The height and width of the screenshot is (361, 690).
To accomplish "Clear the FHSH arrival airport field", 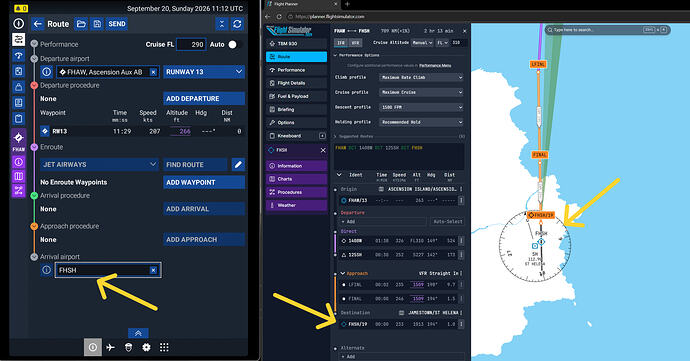I will [x=153, y=270].
